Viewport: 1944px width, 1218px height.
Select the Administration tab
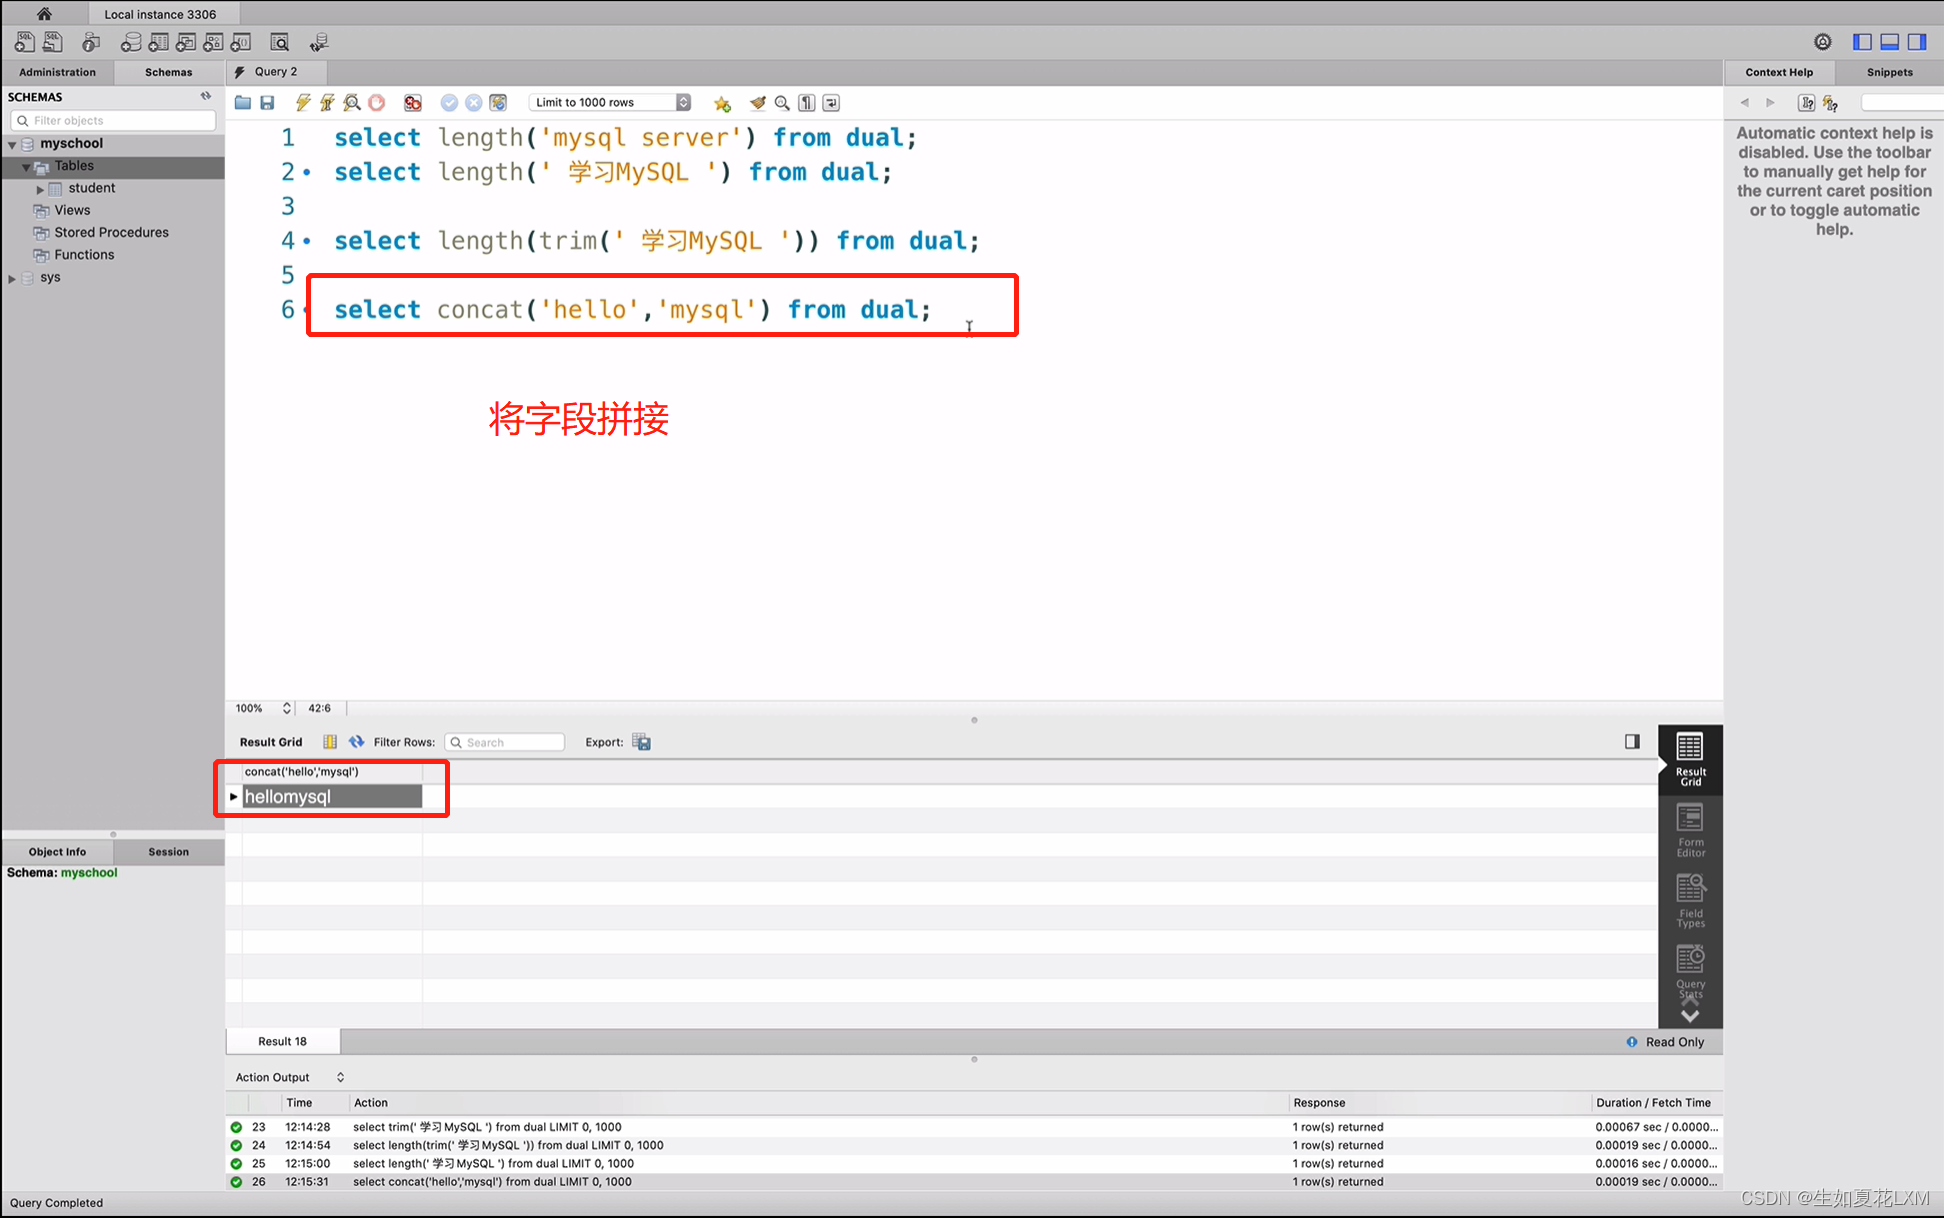(x=56, y=72)
